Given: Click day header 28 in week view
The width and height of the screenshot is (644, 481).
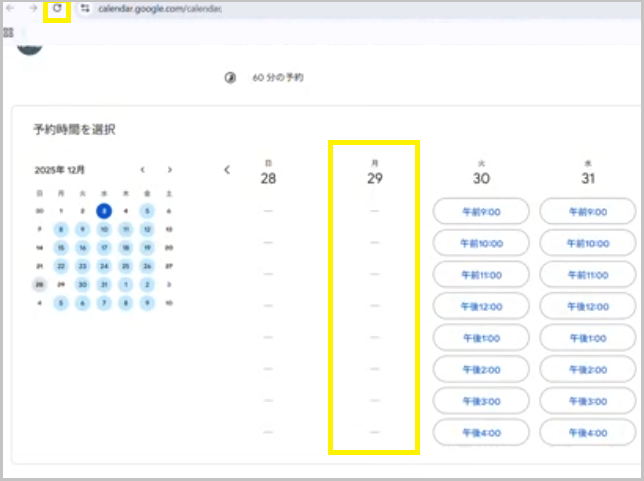Looking at the screenshot, I should [x=268, y=178].
